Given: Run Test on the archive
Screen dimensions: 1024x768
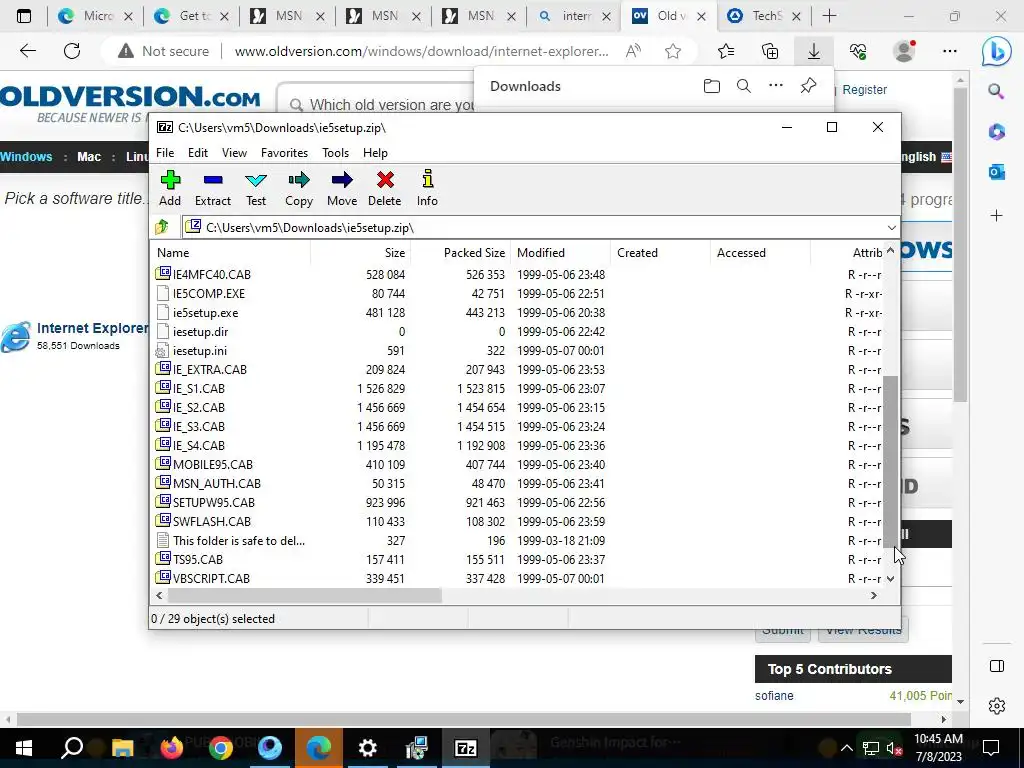Looking at the screenshot, I should click(x=256, y=188).
